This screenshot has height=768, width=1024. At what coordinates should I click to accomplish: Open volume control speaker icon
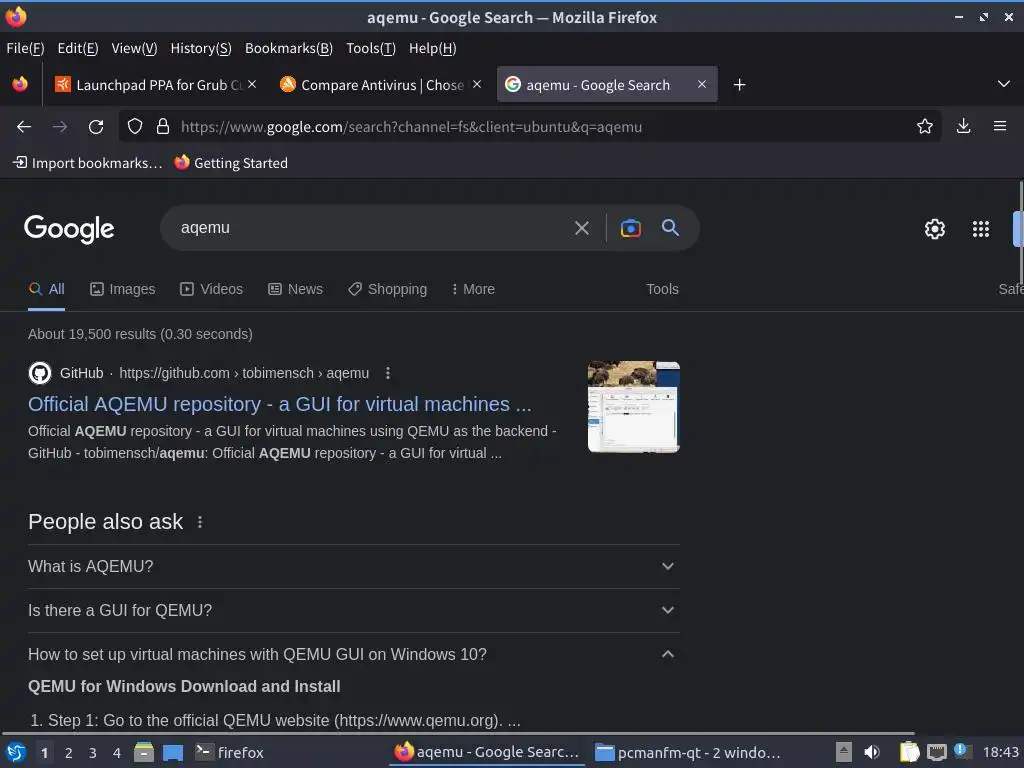[x=872, y=752]
